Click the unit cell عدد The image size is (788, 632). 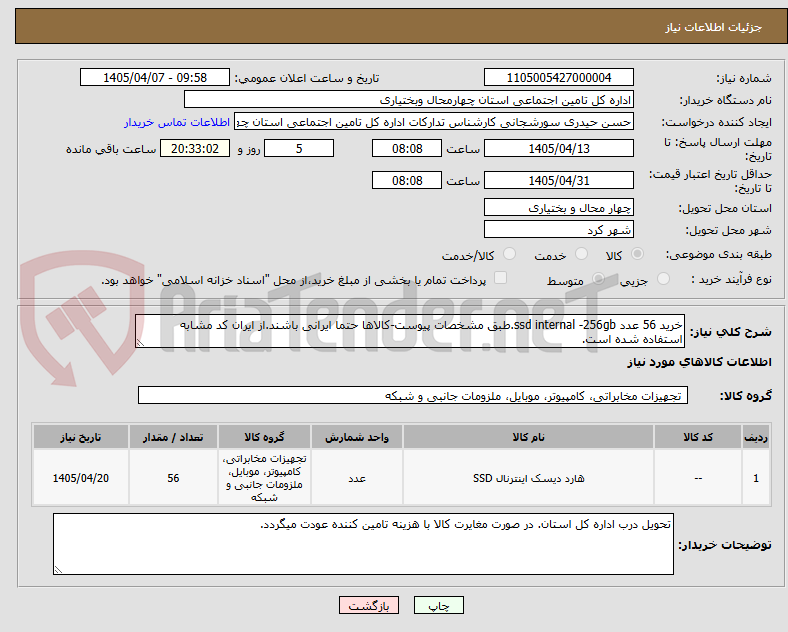click(357, 478)
